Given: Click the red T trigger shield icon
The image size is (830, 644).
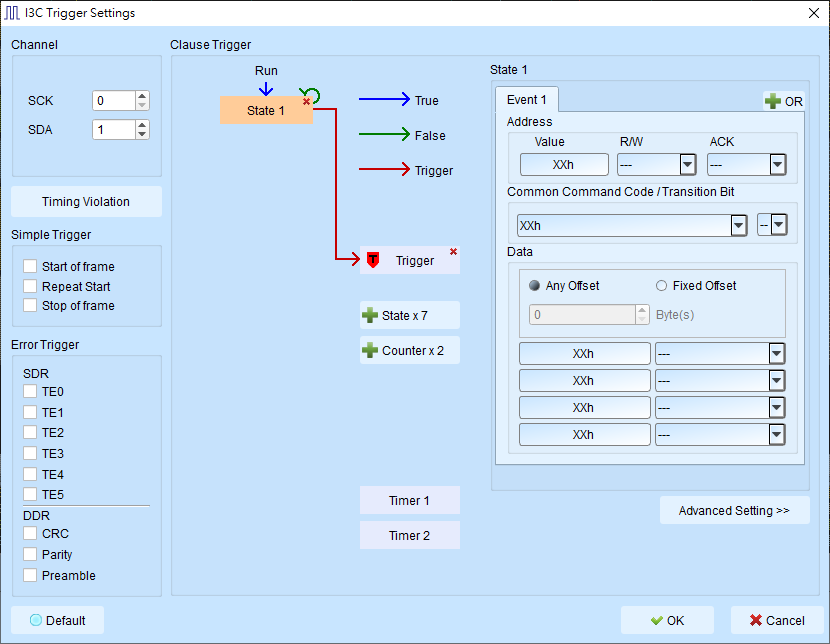Looking at the screenshot, I should pos(373,260).
